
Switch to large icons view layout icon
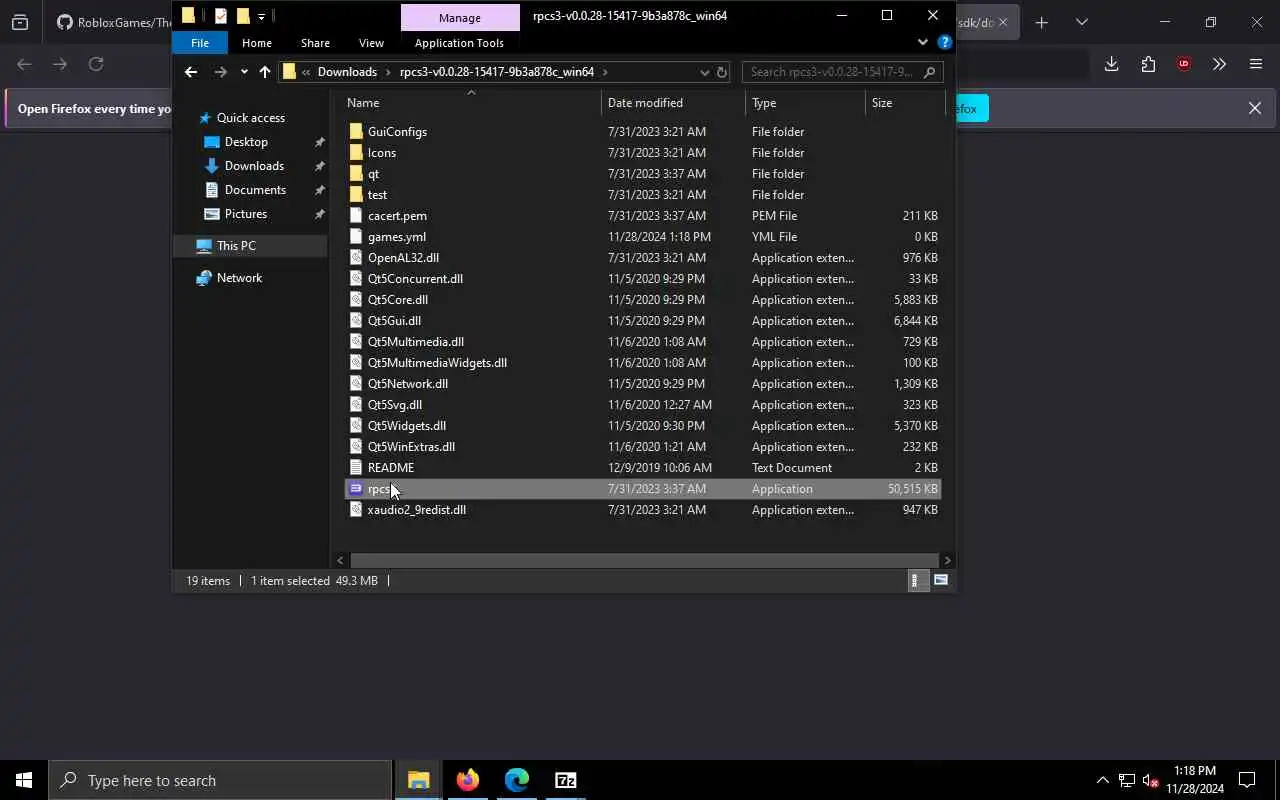(941, 580)
